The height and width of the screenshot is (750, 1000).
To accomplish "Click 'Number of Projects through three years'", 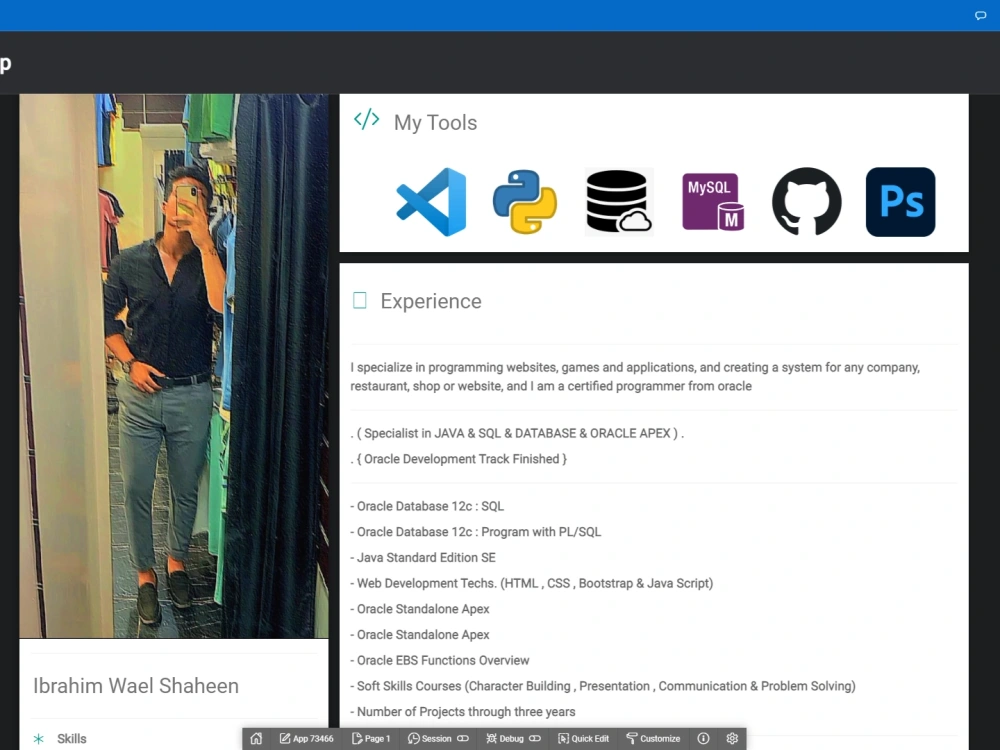I will pyautogui.click(x=462, y=712).
